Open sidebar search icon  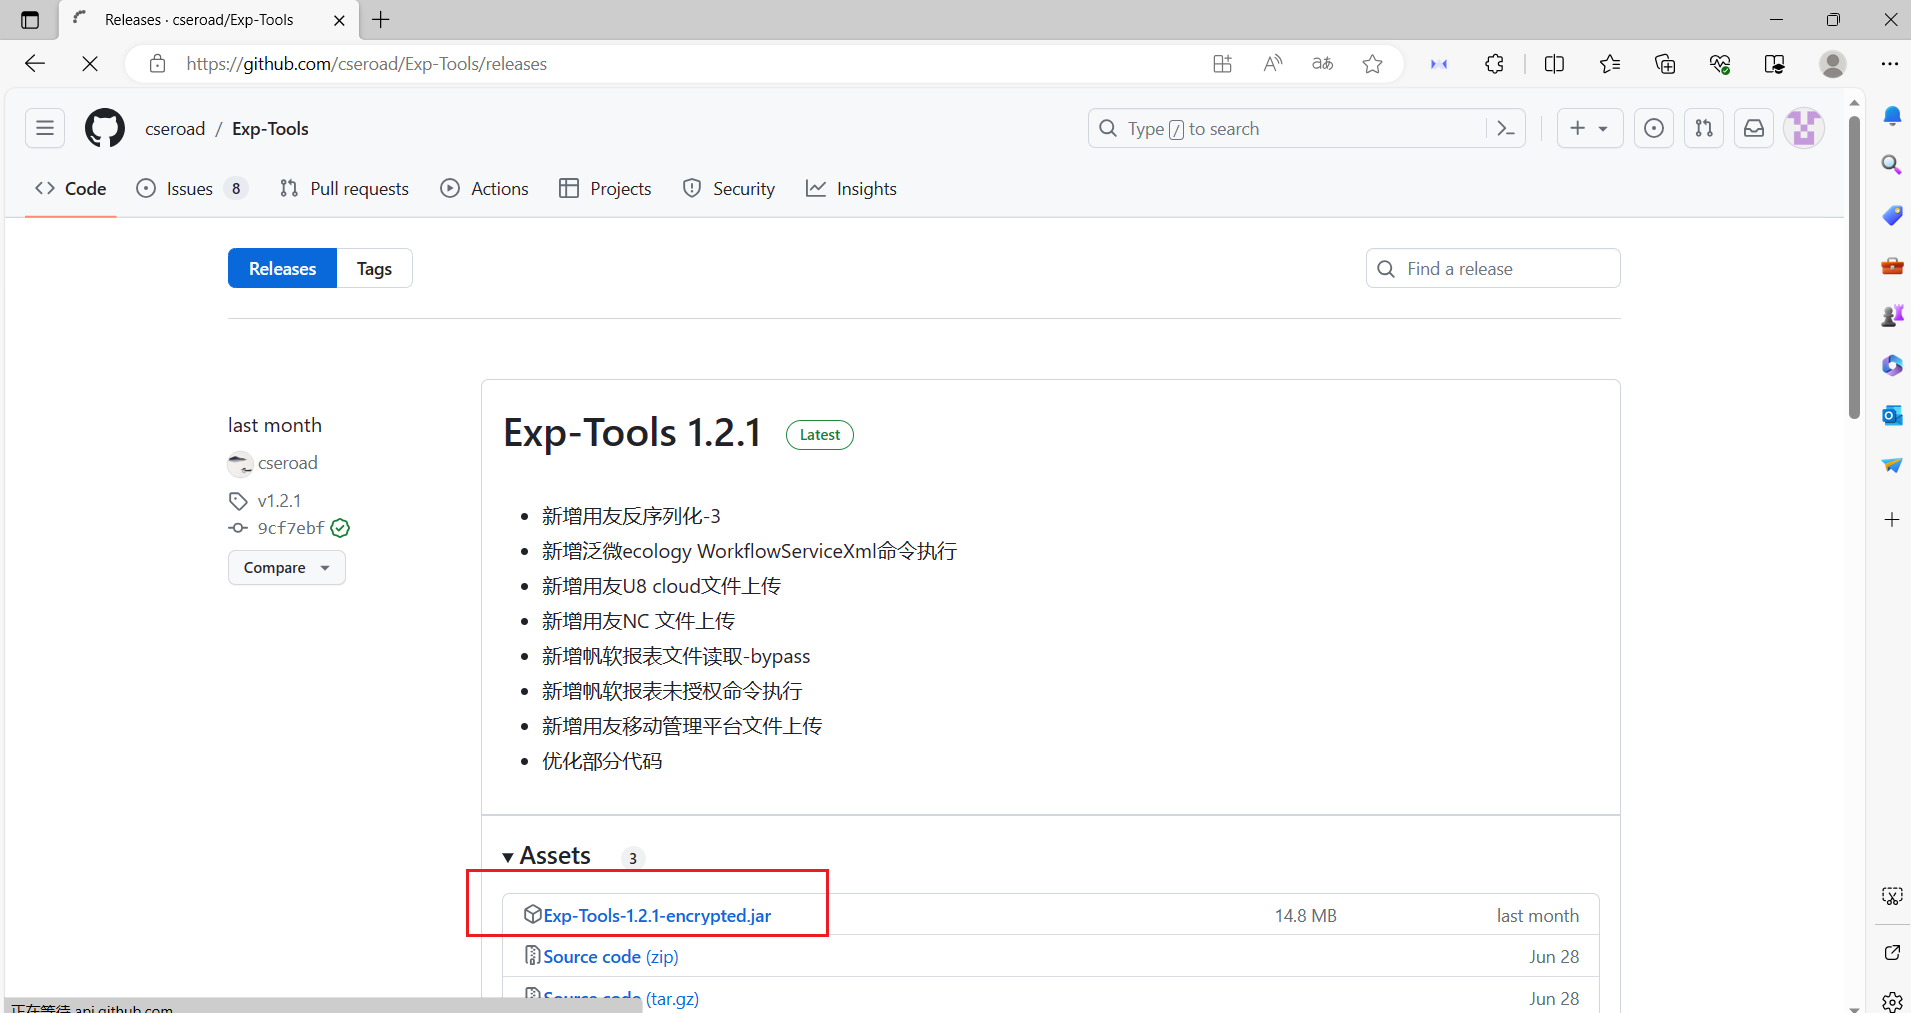point(1891,164)
